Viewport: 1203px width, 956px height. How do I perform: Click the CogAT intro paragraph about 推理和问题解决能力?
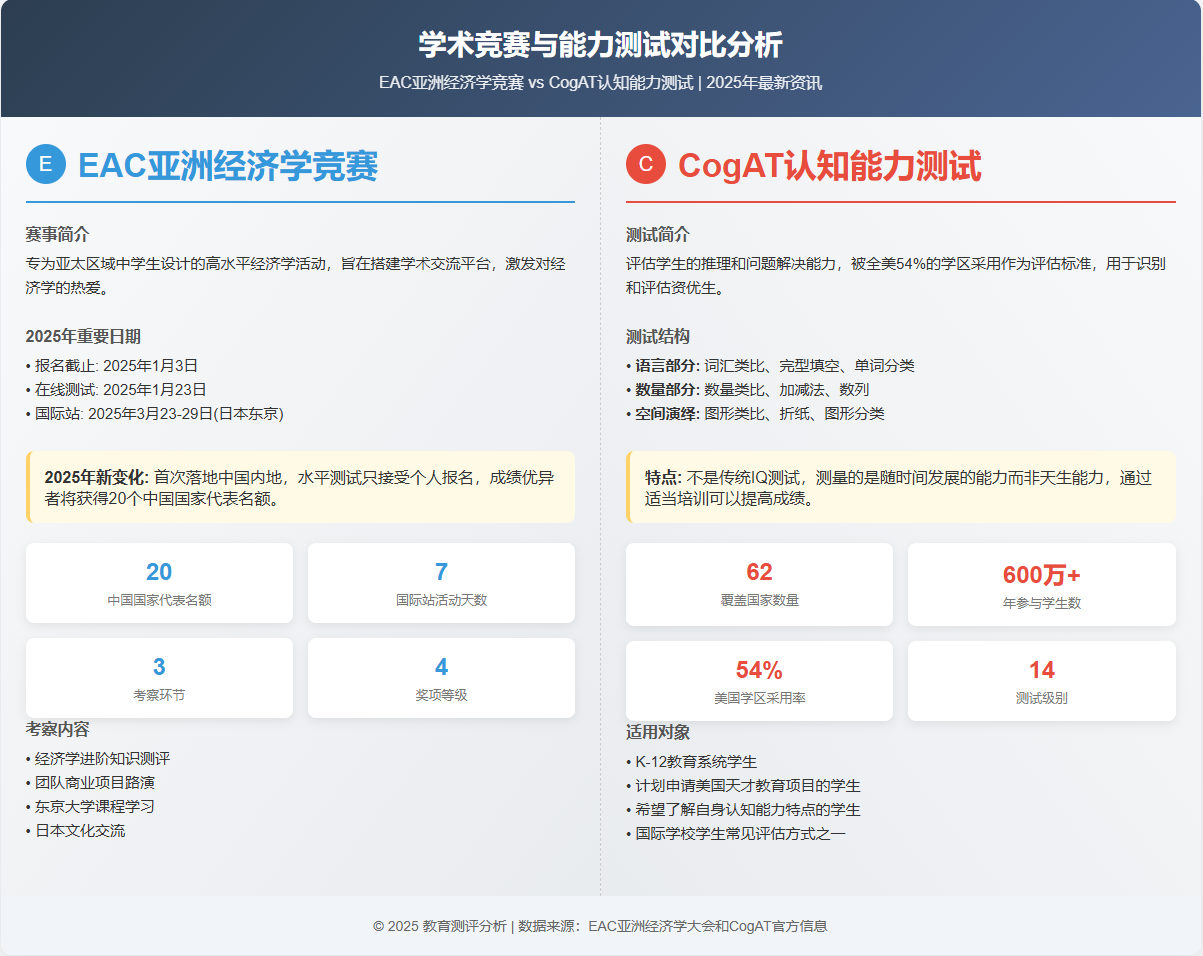896,276
